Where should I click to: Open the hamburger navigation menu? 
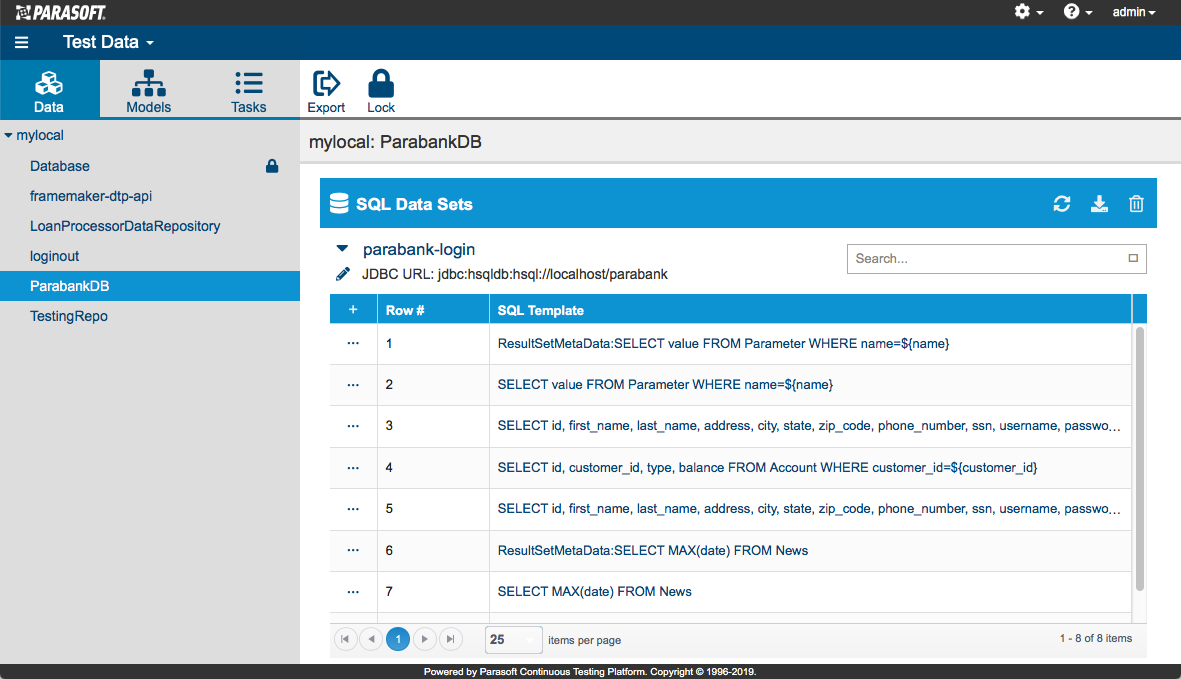click(x=21, y=43)
